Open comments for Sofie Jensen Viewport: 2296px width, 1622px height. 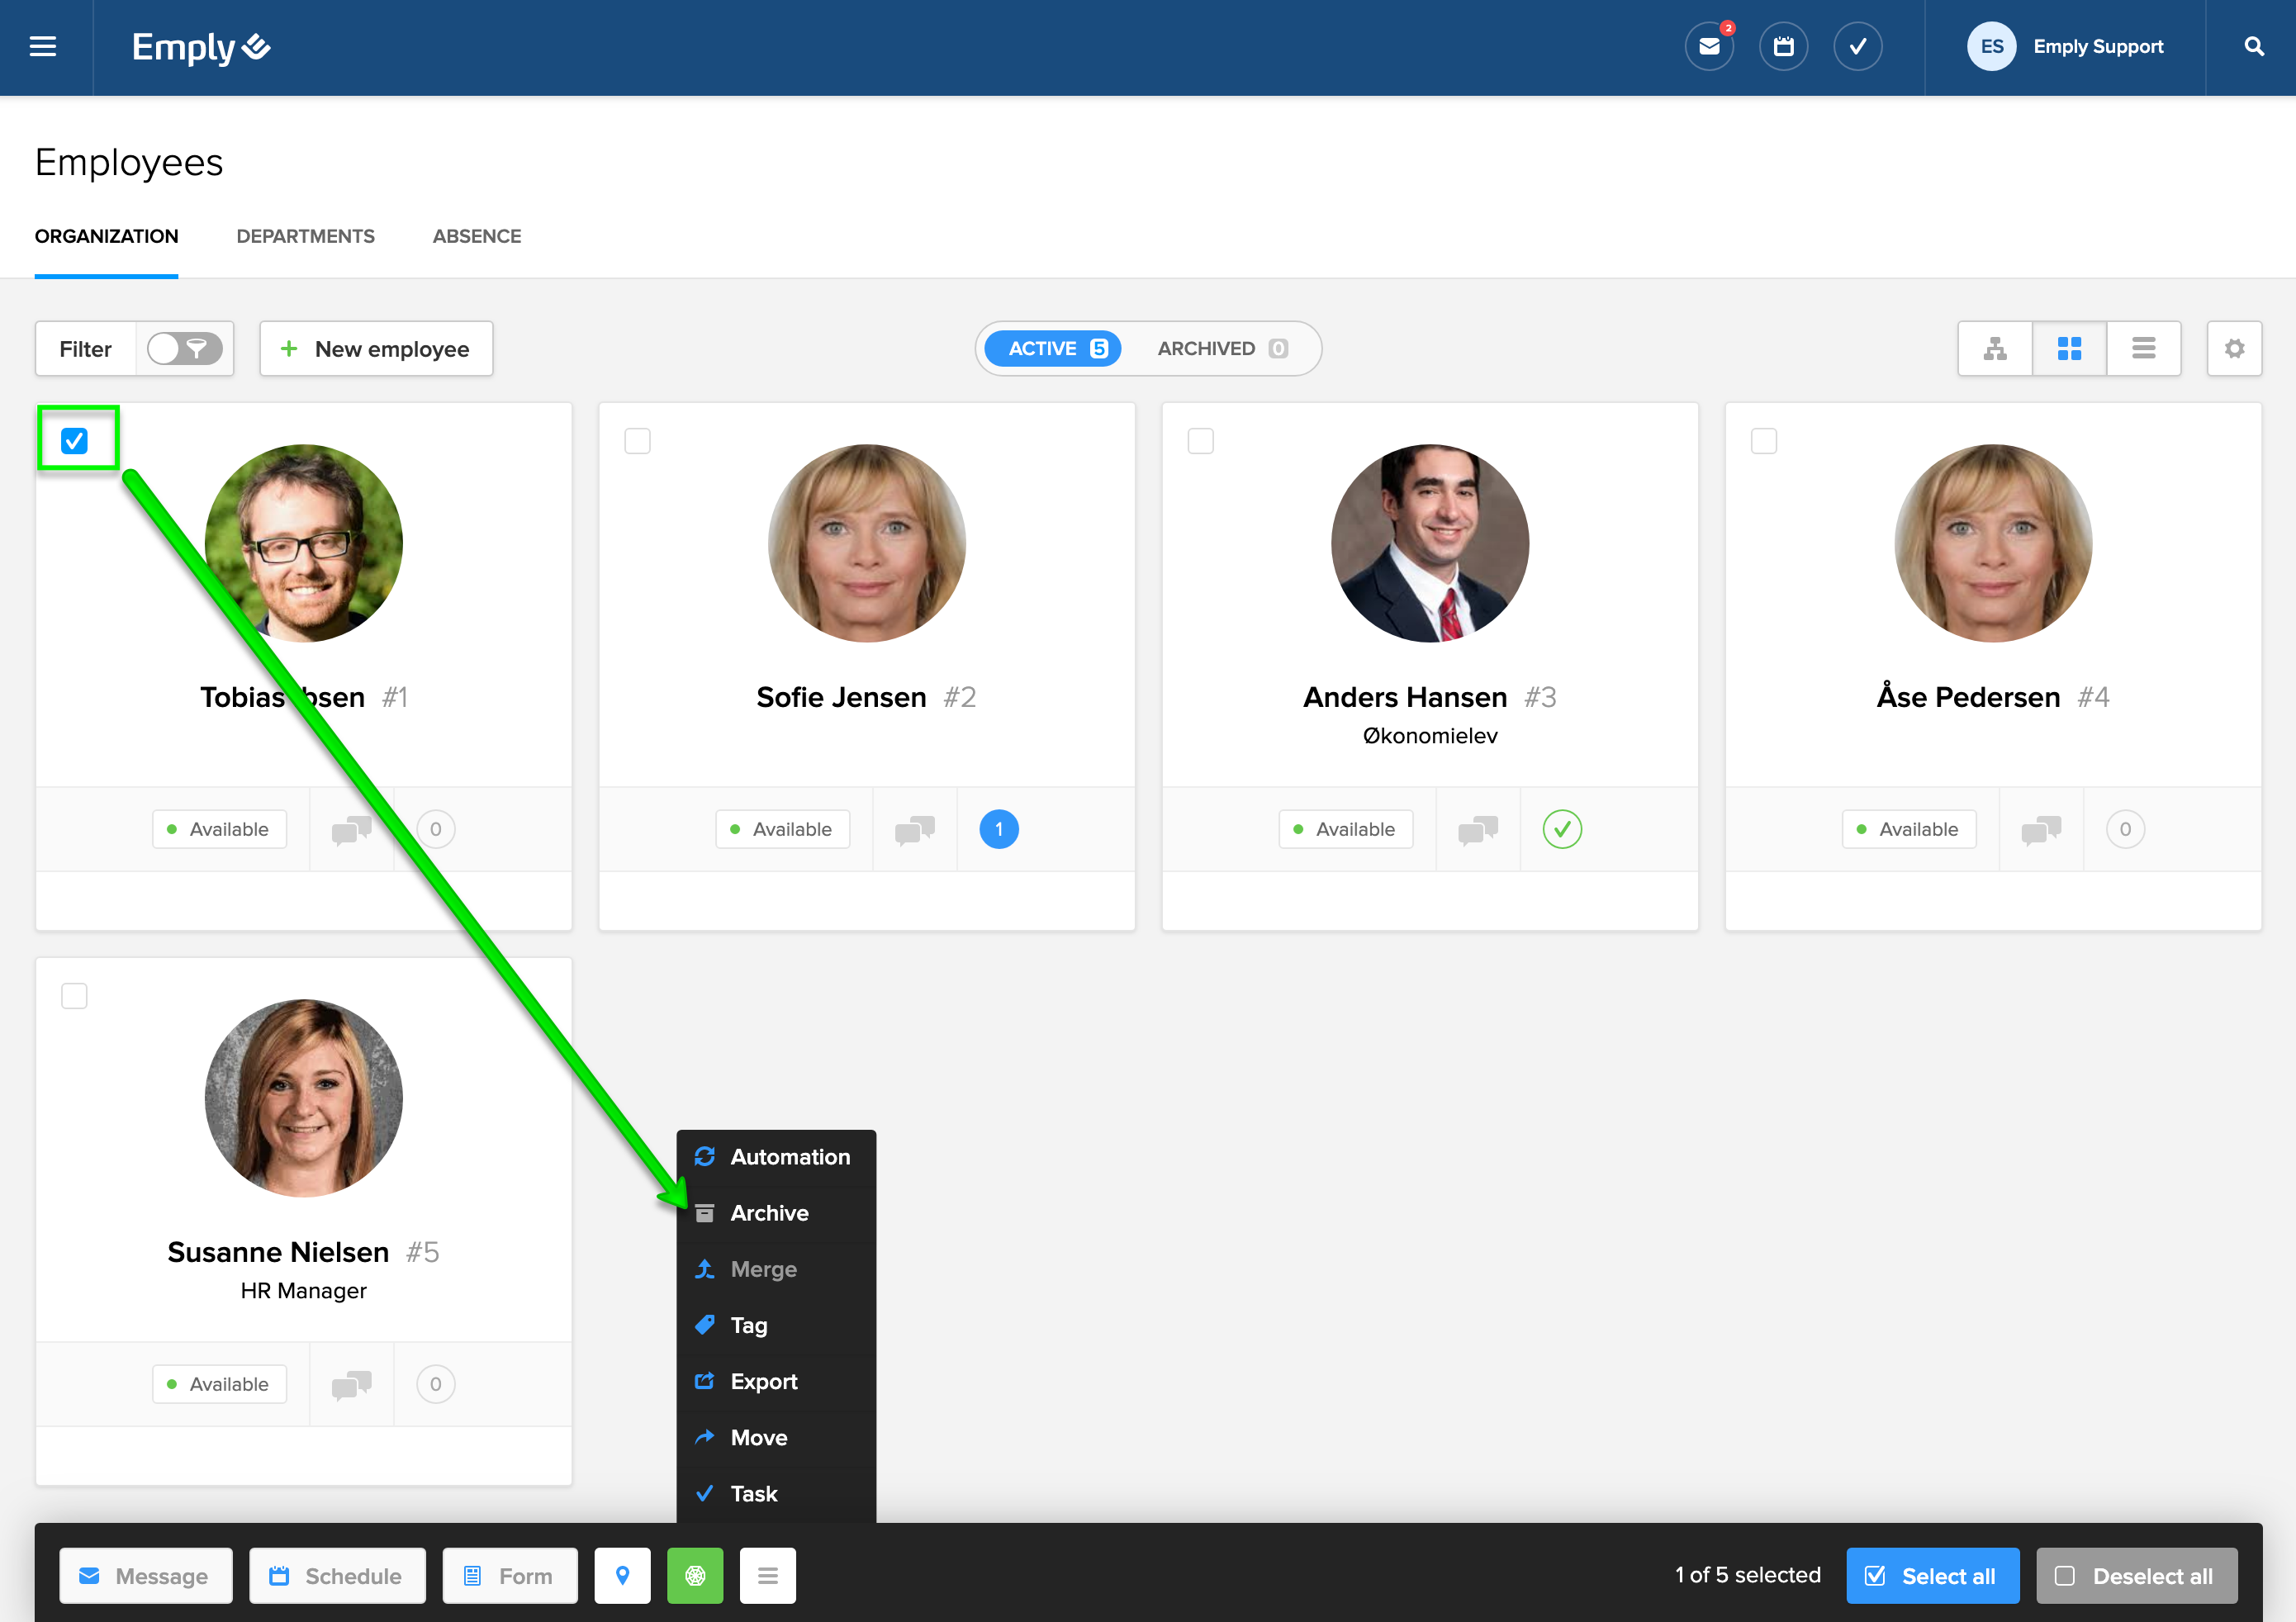pos(915,830)
